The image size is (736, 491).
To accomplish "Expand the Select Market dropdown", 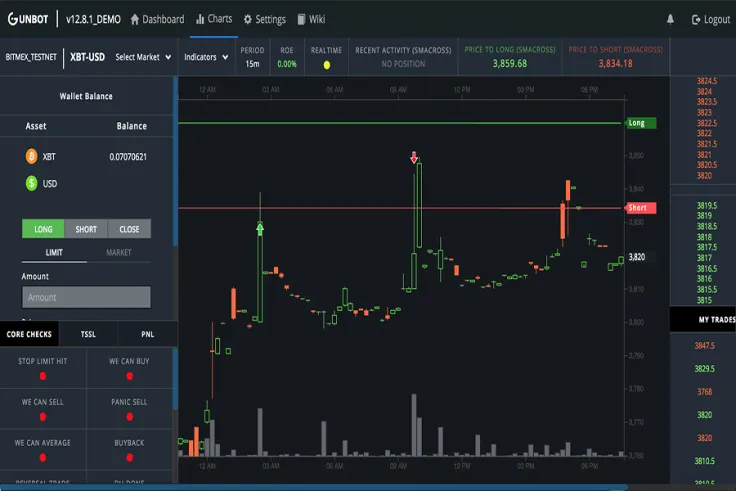I will (x=143, y=57).
